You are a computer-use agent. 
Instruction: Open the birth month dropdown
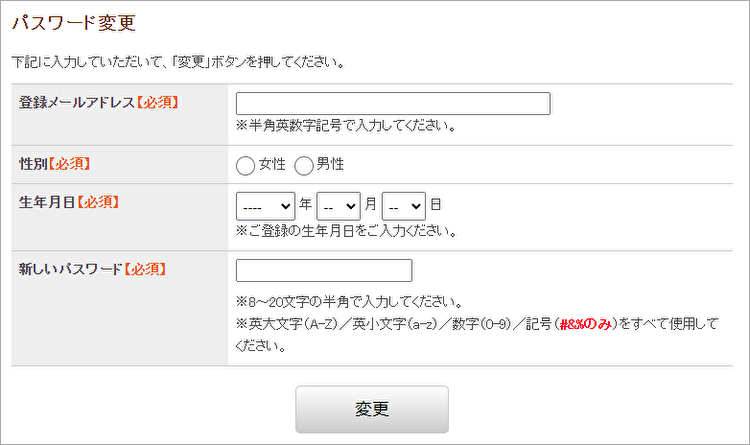pos(338,205)
